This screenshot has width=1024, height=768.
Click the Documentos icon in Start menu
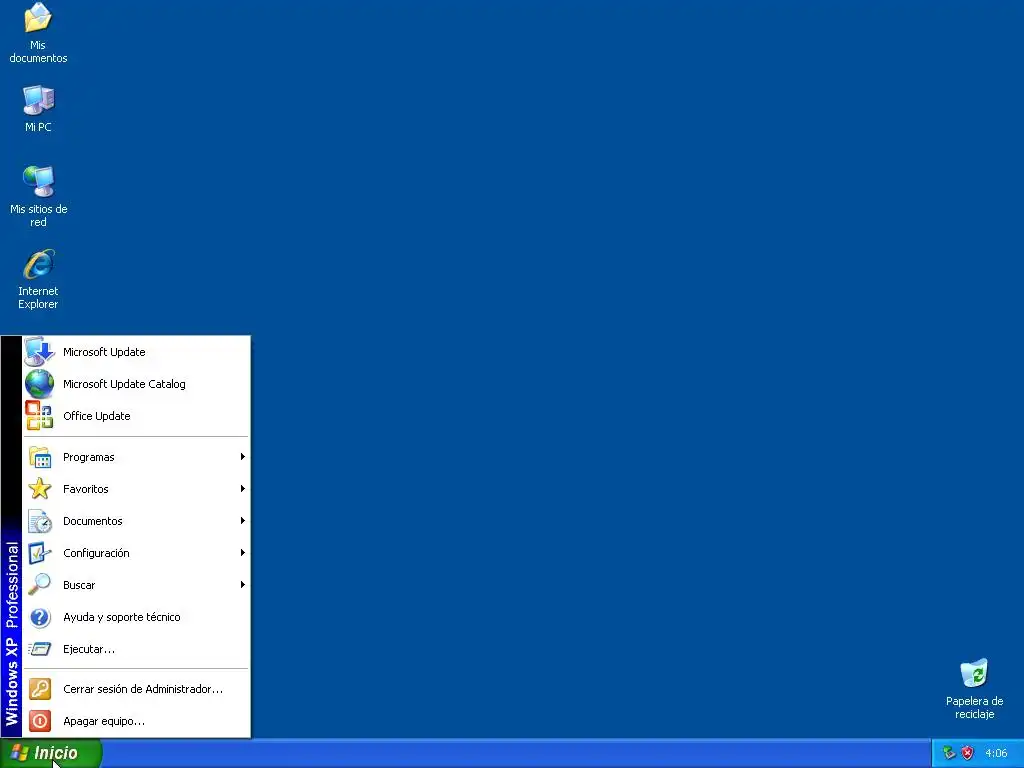[40, 520]
